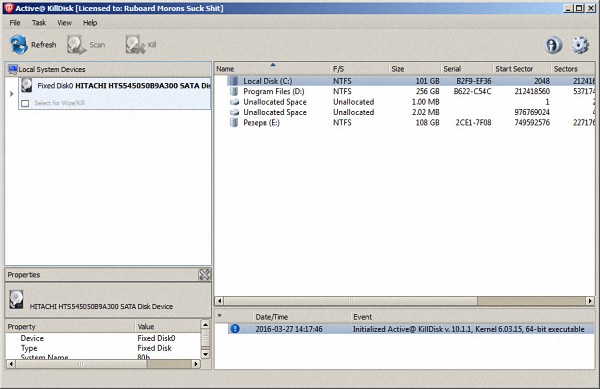Click the 256 GB size cell

point(427,91)
